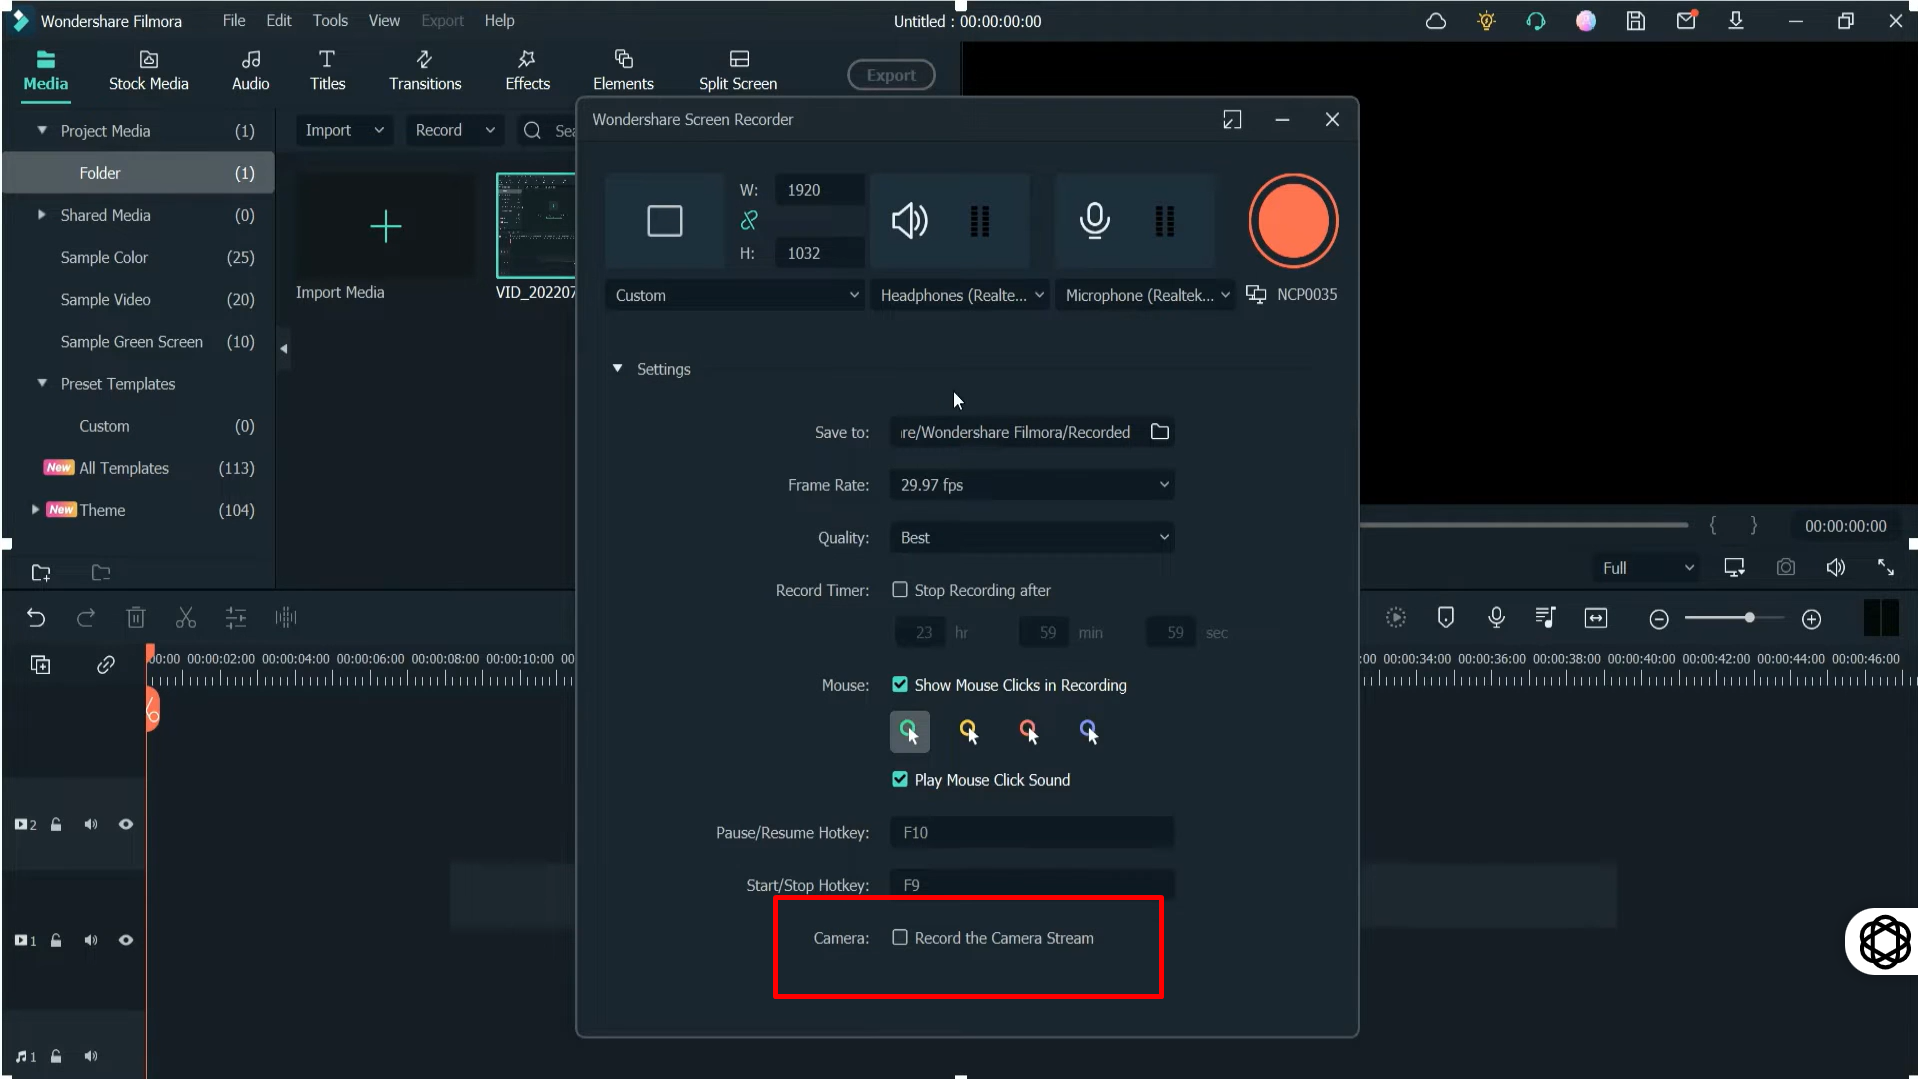Check Stop Recording after in Record Timer

901,590
